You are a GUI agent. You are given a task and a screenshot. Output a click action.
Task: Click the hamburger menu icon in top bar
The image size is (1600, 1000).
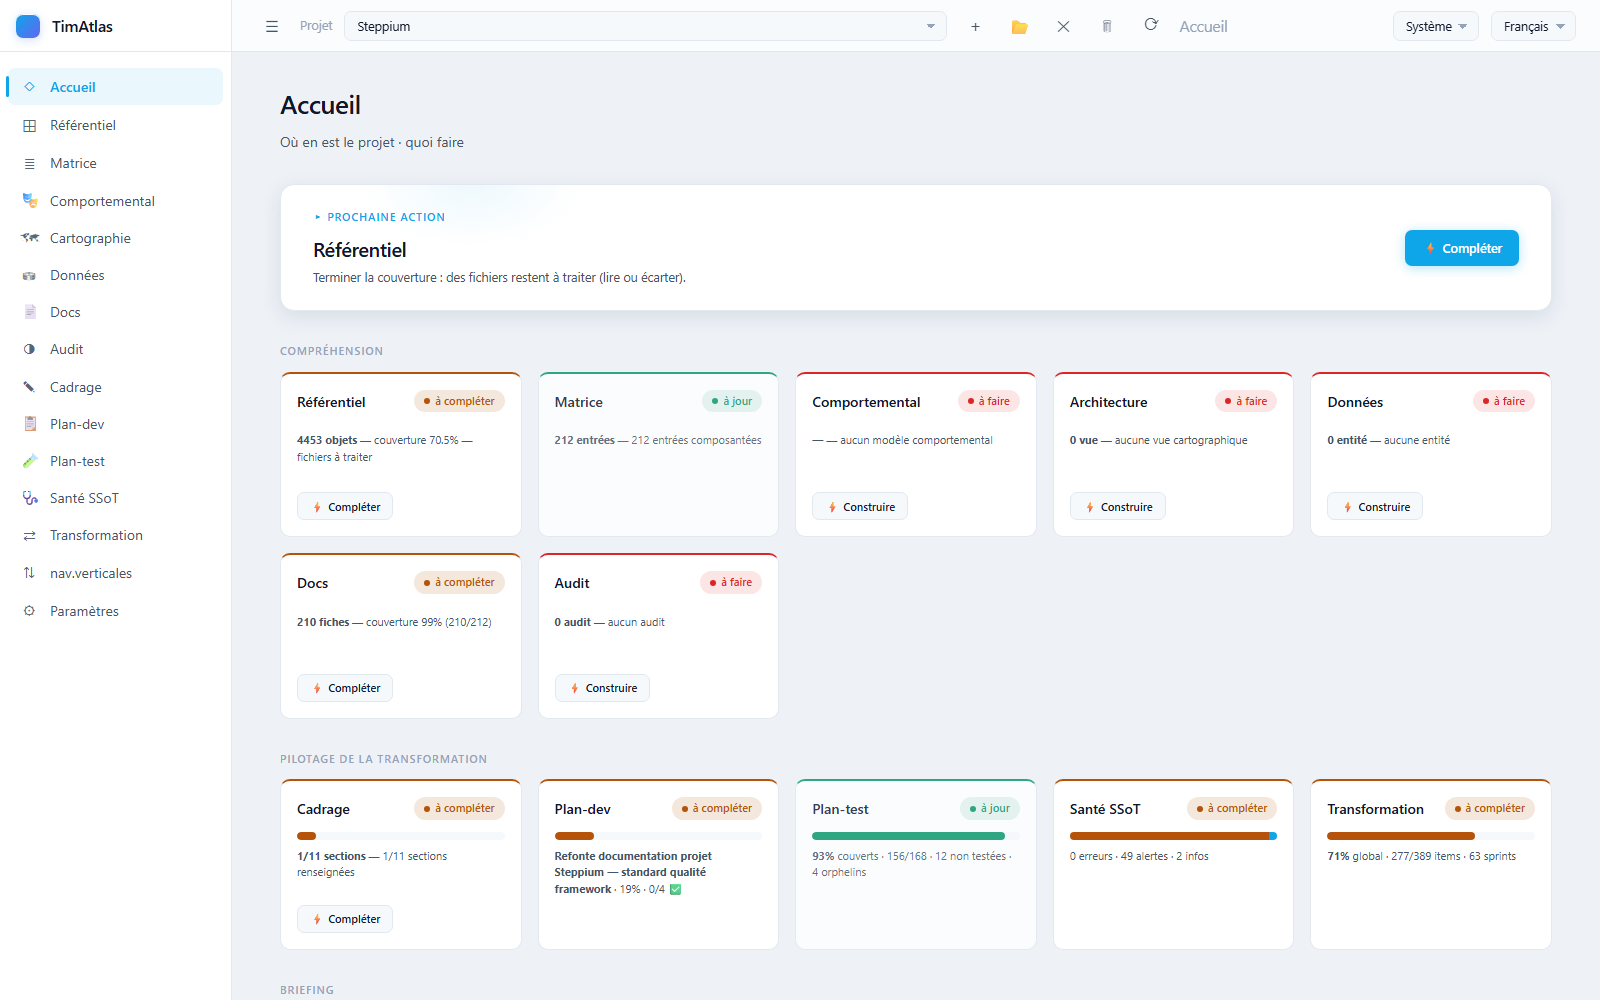(272, 27)
